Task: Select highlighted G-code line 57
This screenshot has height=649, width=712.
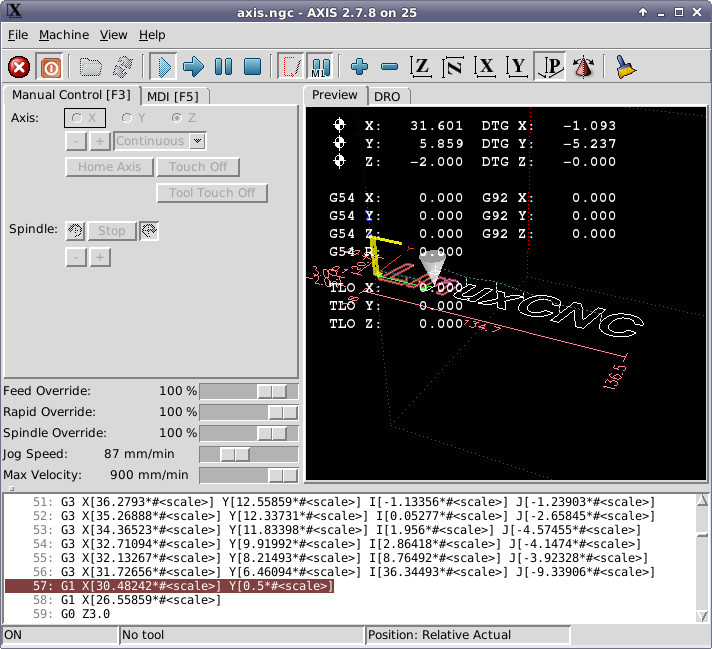Action: 169,586
